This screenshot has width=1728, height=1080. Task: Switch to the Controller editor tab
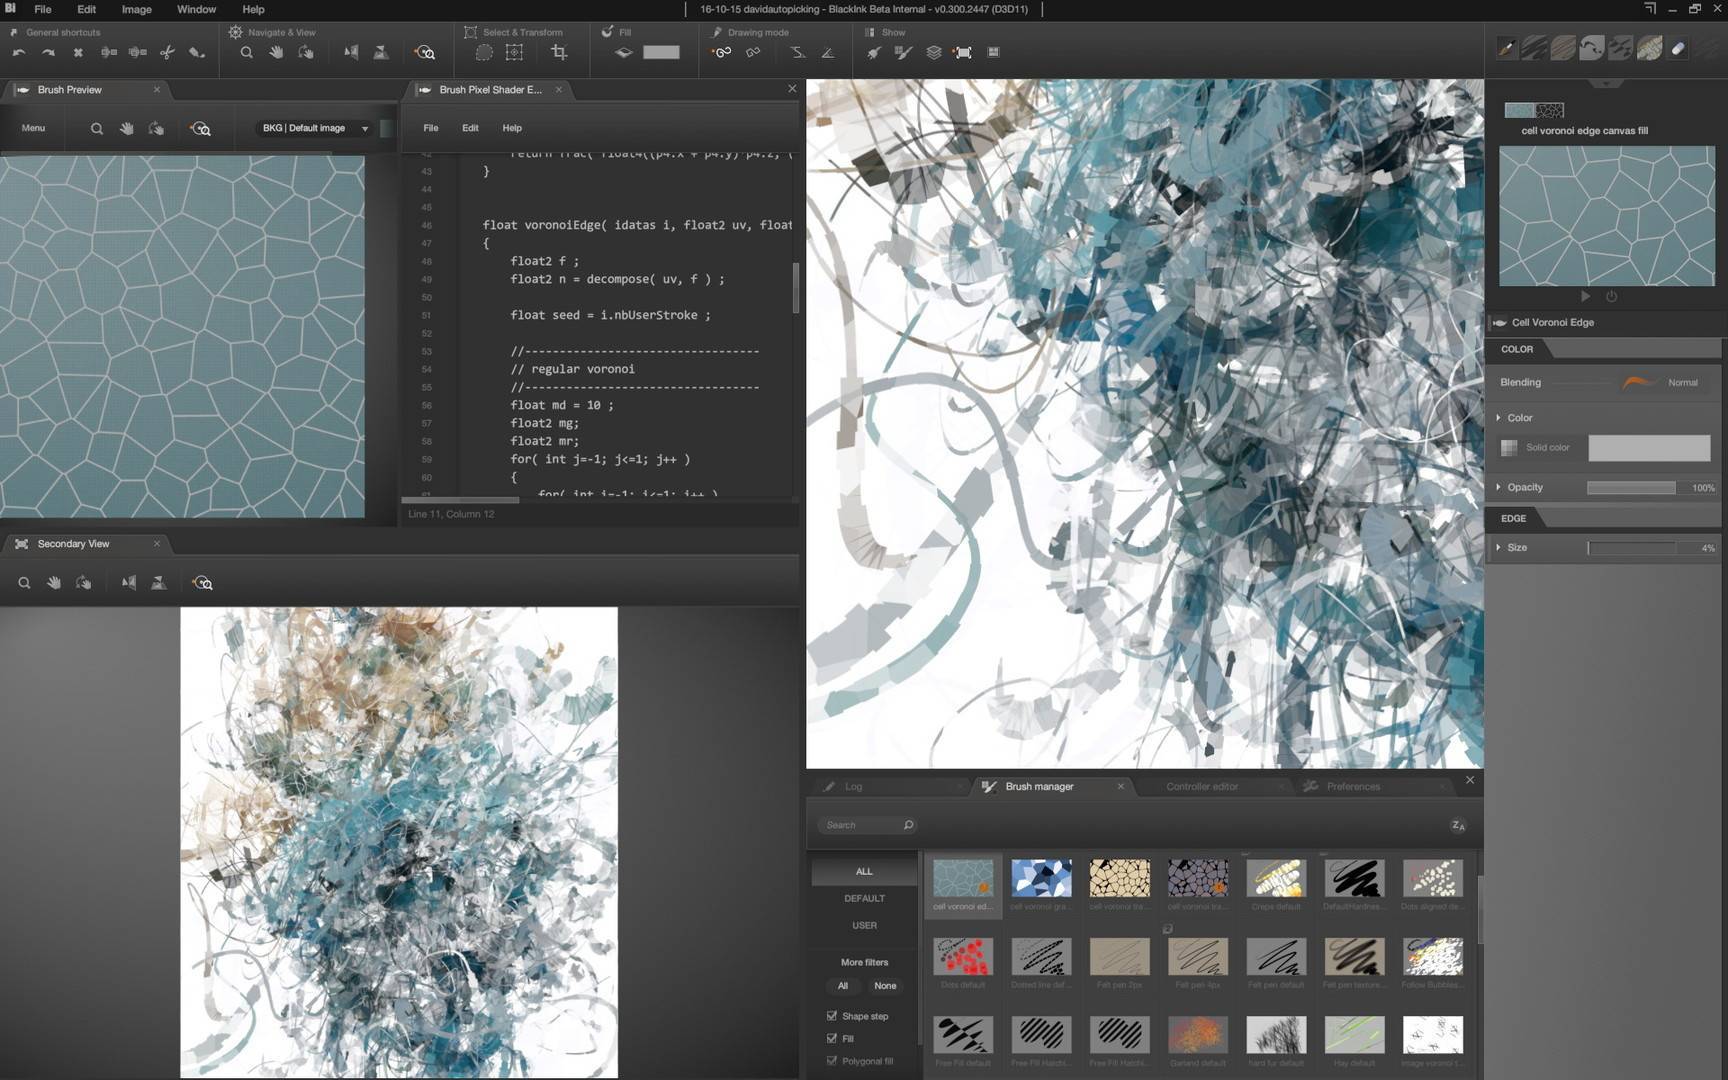(1201, 787)
